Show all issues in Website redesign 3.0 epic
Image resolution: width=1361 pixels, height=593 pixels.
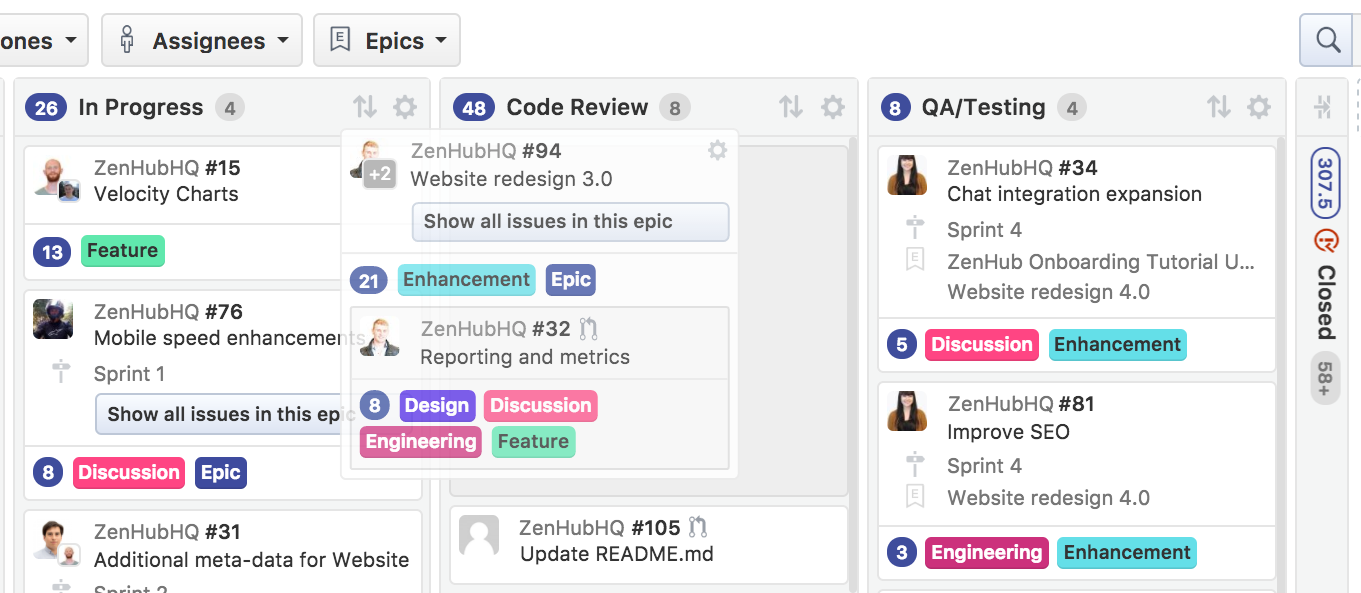(570, 222)
